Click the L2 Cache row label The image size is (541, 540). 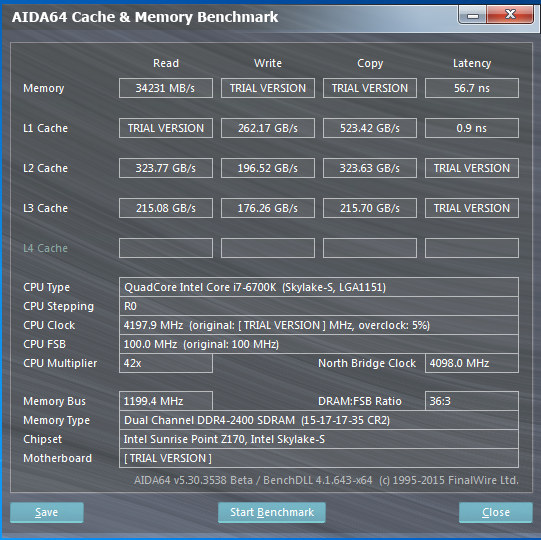[x=45, y=168]
